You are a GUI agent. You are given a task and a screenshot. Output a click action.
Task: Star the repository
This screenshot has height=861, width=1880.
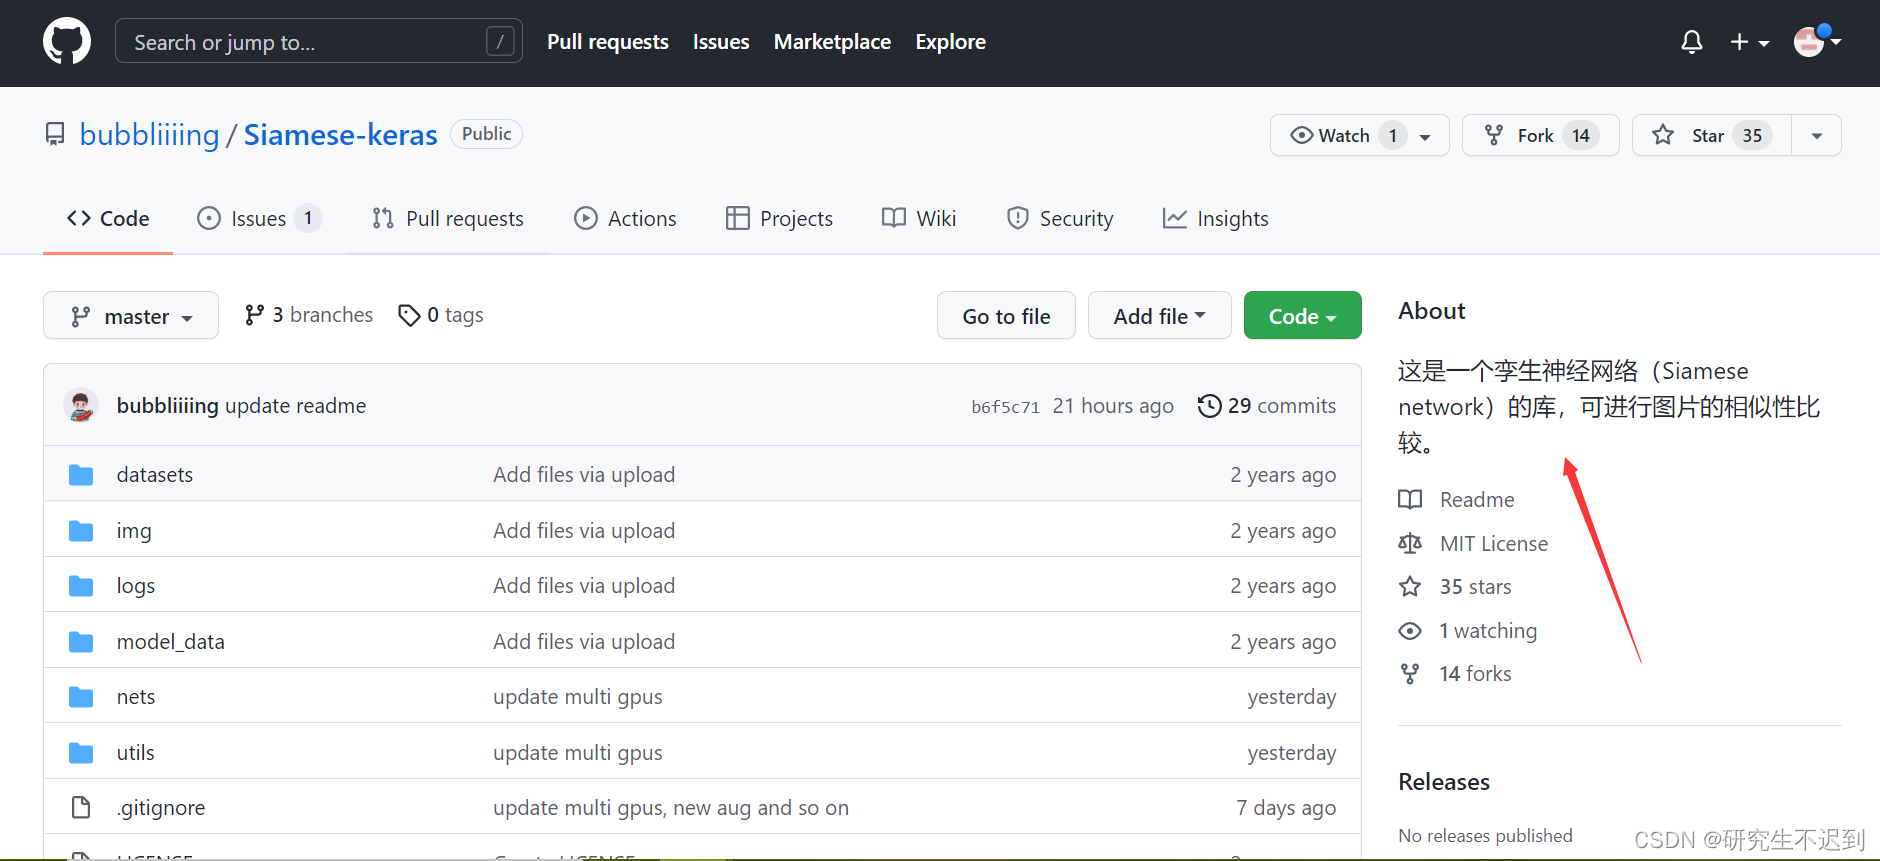[x=1711, y=135]
